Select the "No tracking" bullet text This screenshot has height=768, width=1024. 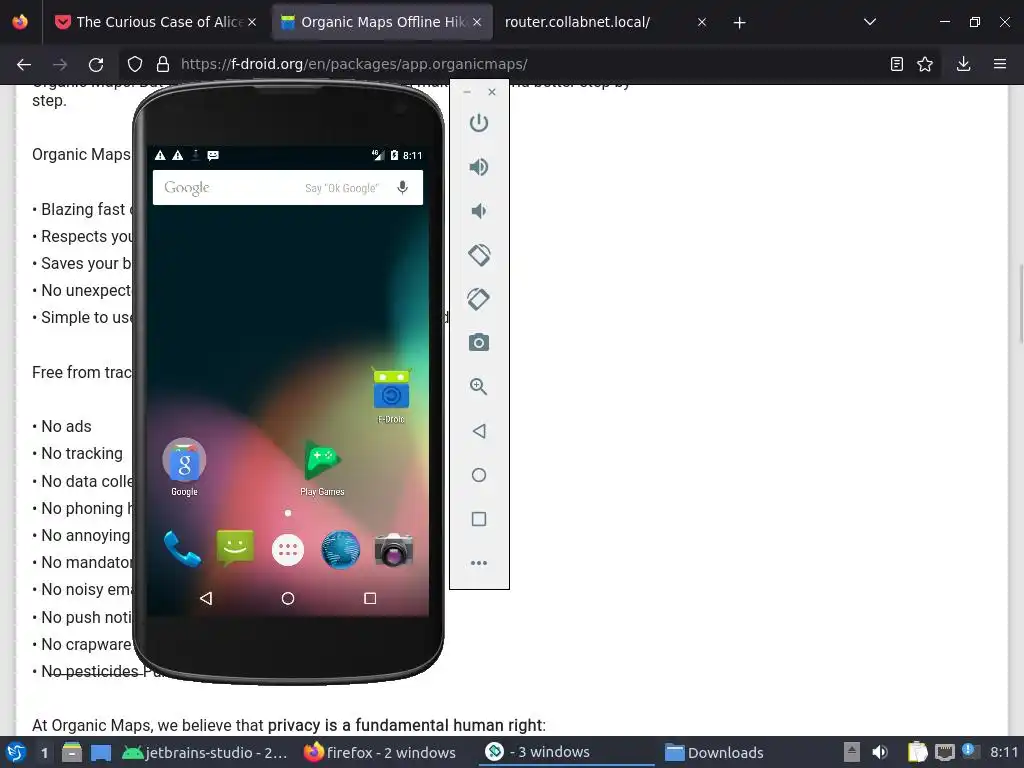[82, 454]
